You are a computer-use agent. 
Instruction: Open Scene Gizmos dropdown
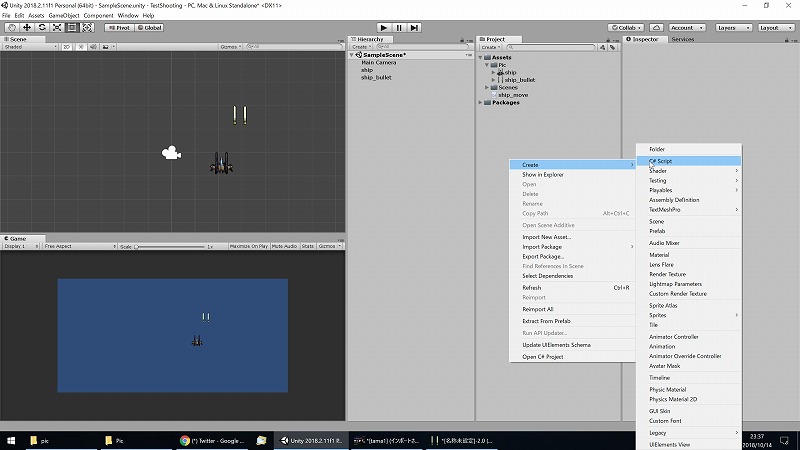pos(231,46)
